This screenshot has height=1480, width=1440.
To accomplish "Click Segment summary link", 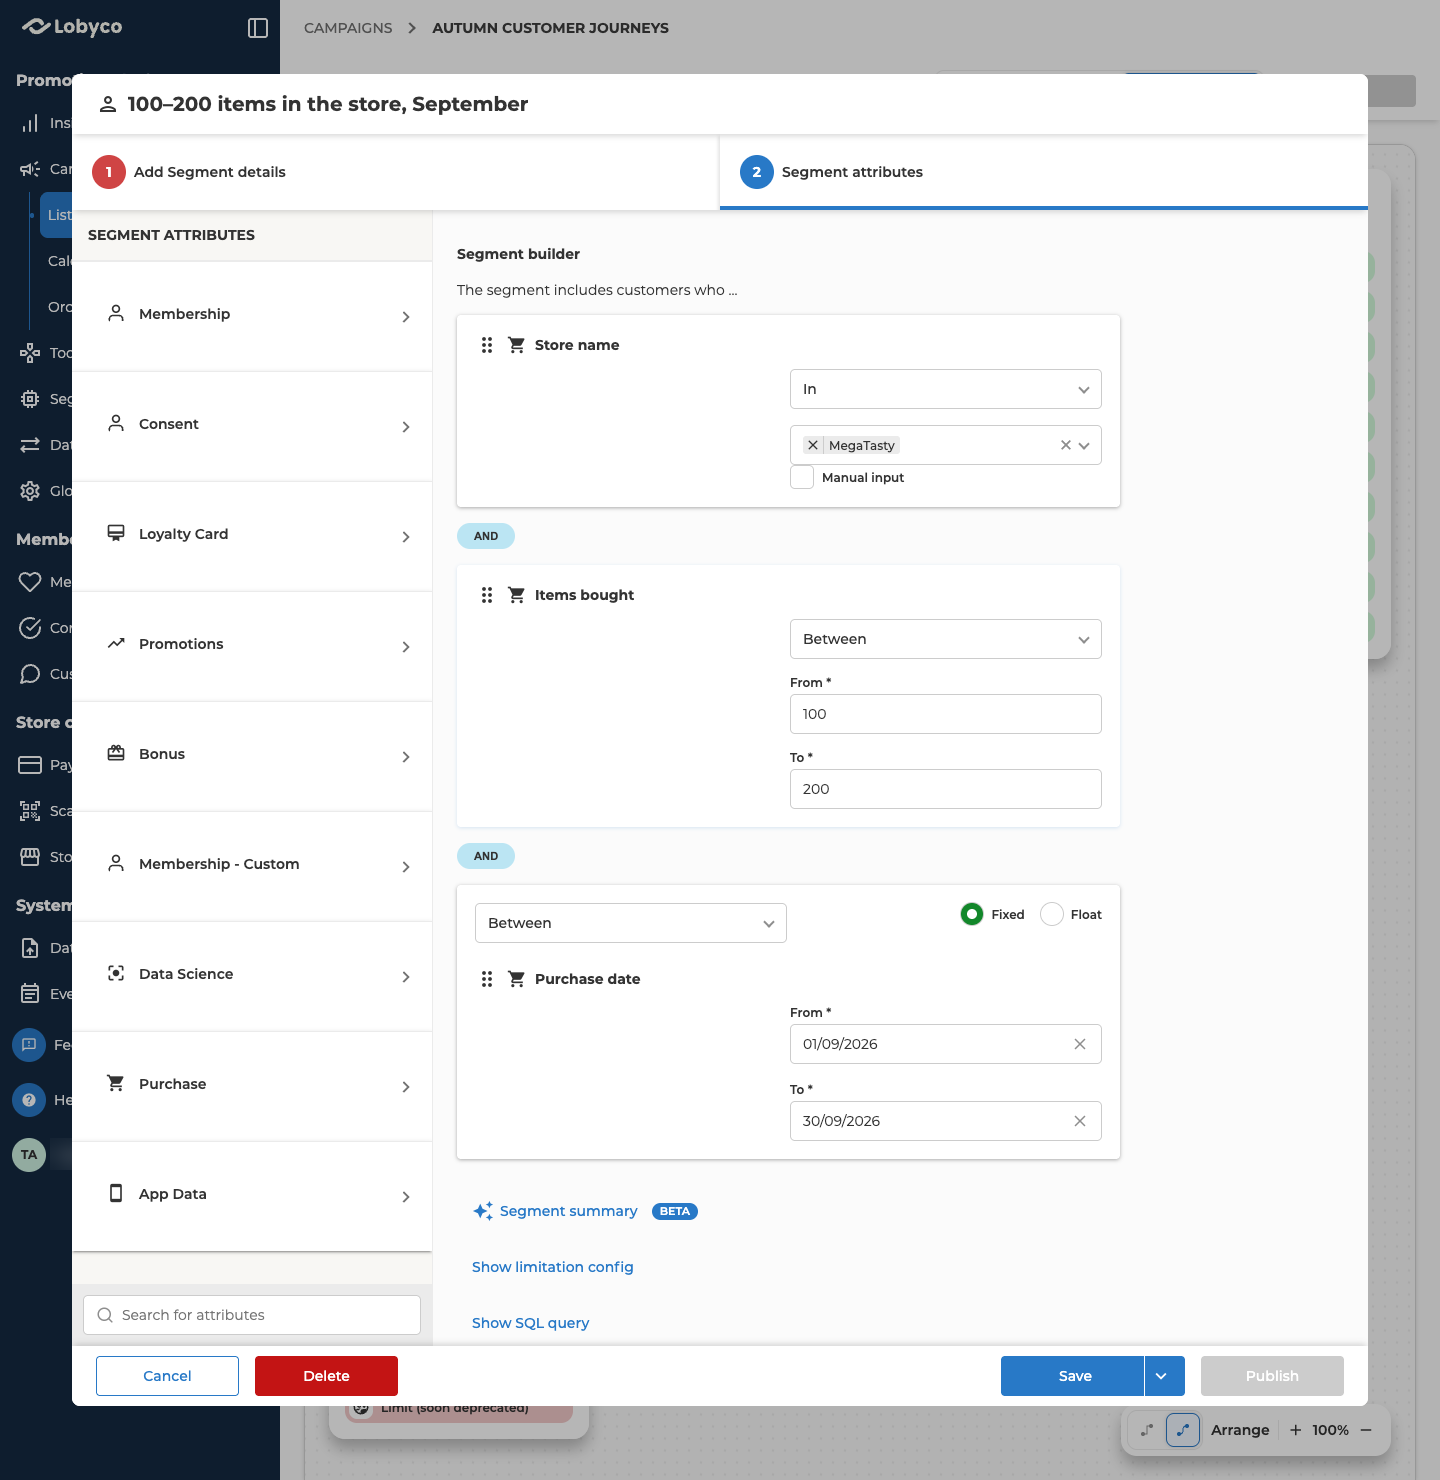I will (x=568, y=1211).
